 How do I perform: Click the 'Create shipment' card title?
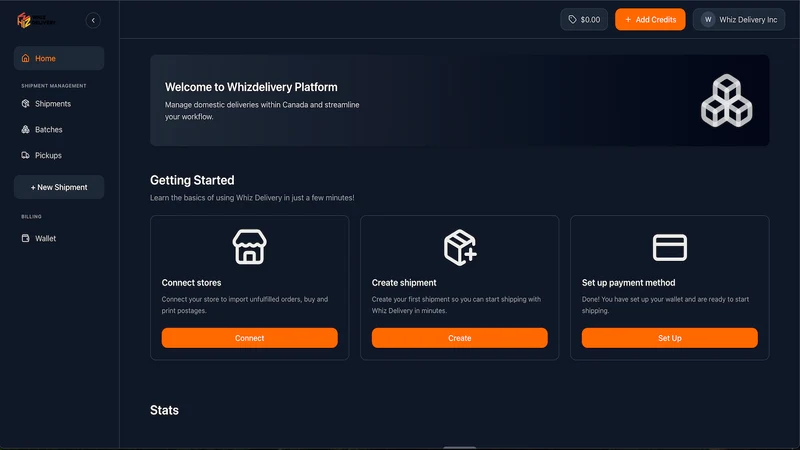pos(404,283)
